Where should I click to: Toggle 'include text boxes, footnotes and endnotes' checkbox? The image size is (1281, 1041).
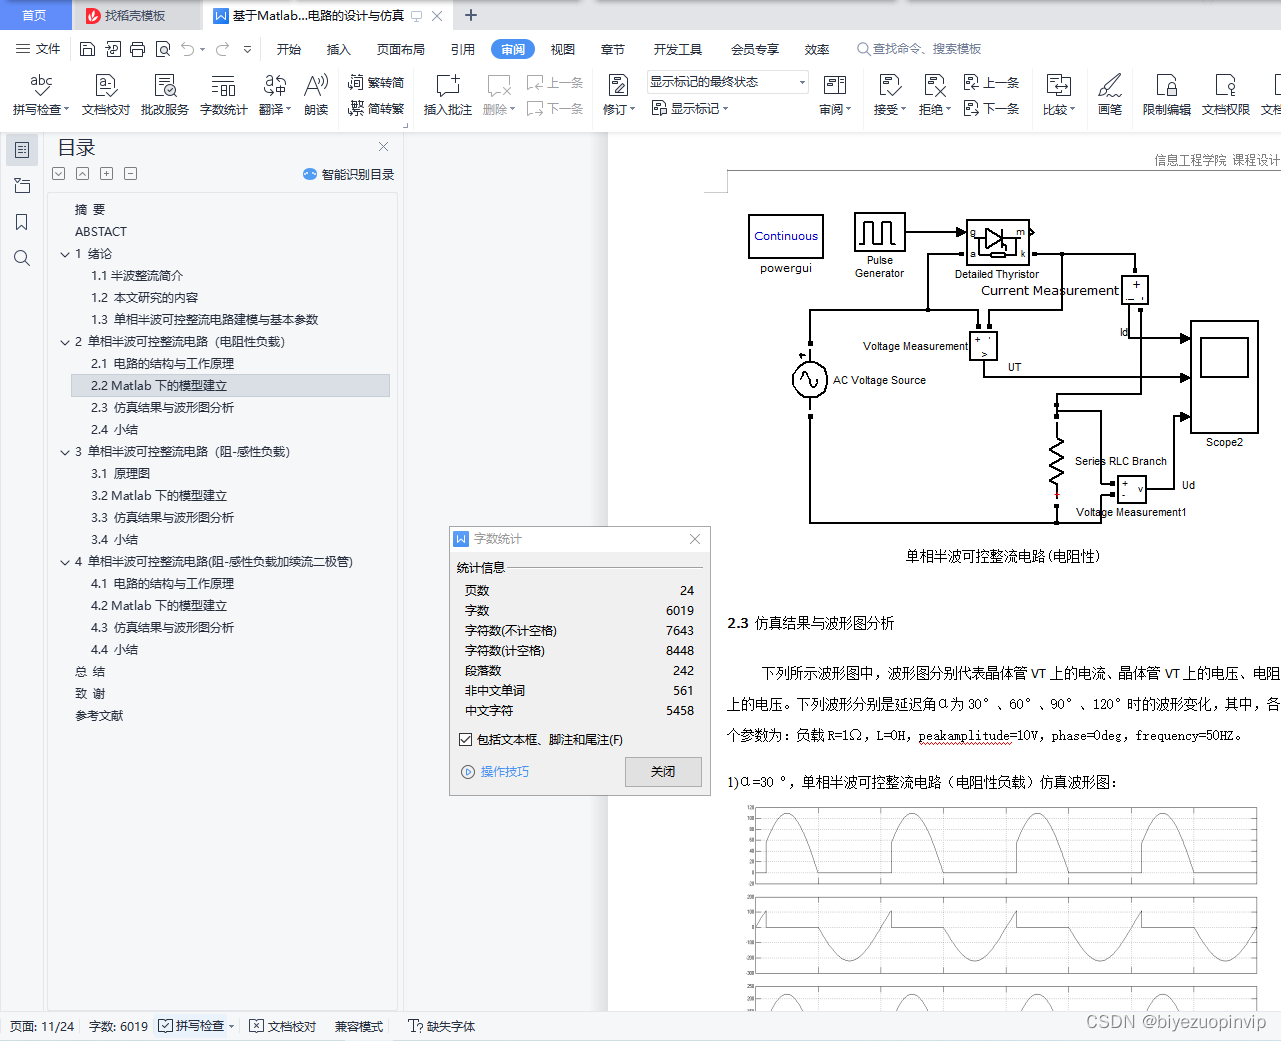click(465, 740)
